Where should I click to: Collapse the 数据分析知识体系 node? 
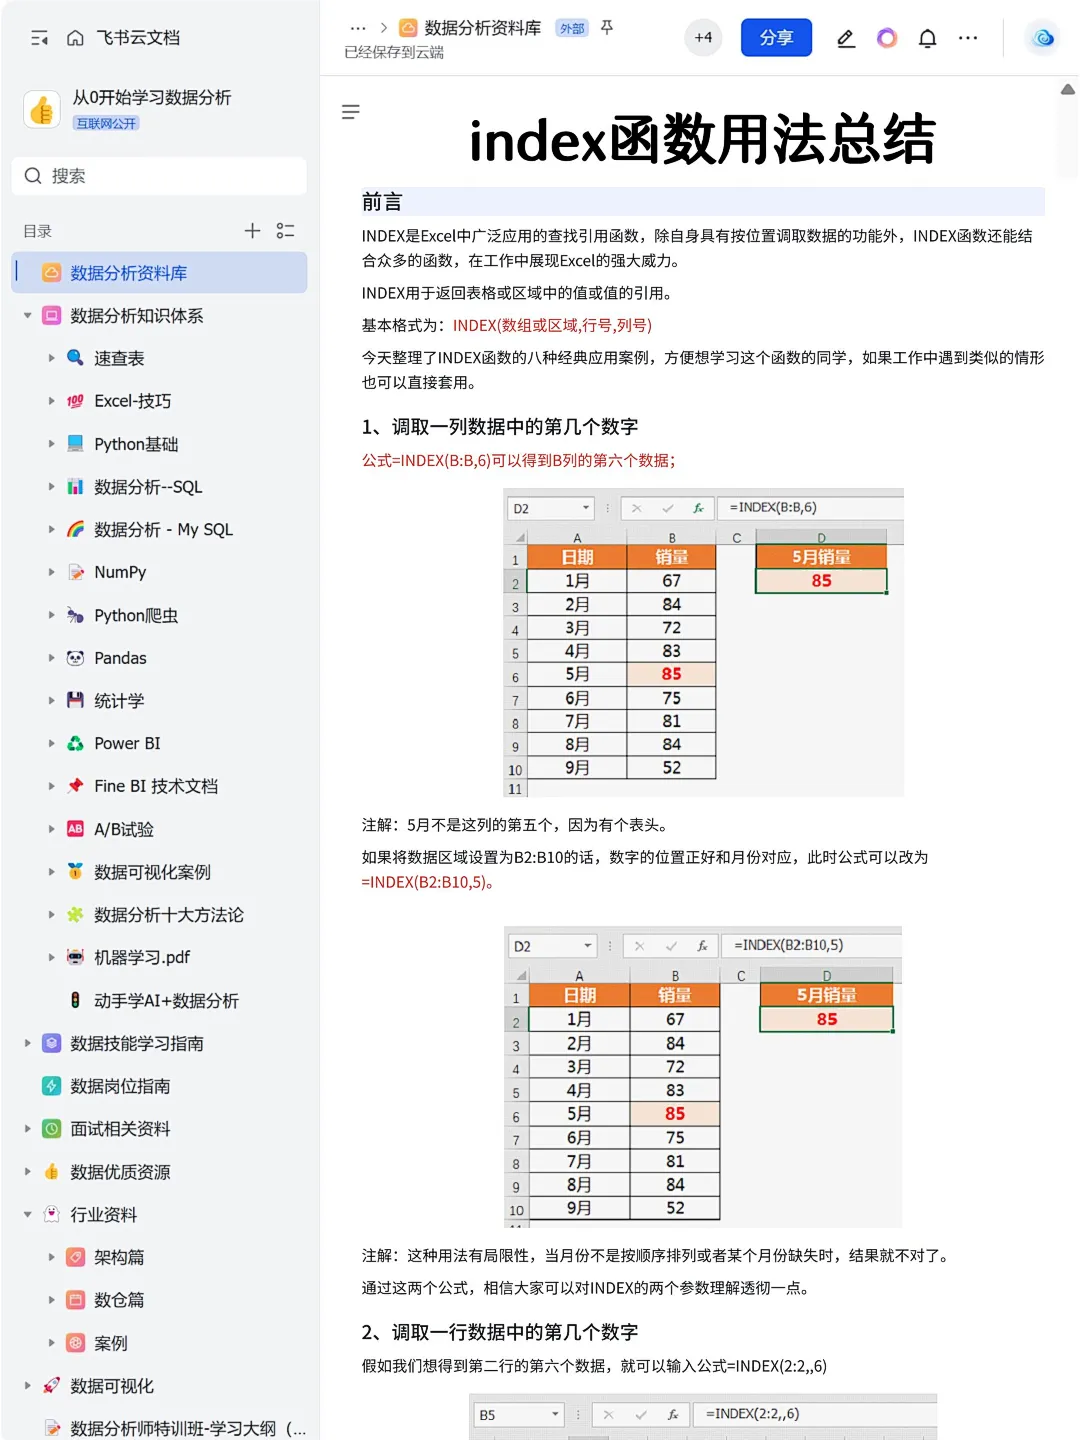[x=28, y=316]
